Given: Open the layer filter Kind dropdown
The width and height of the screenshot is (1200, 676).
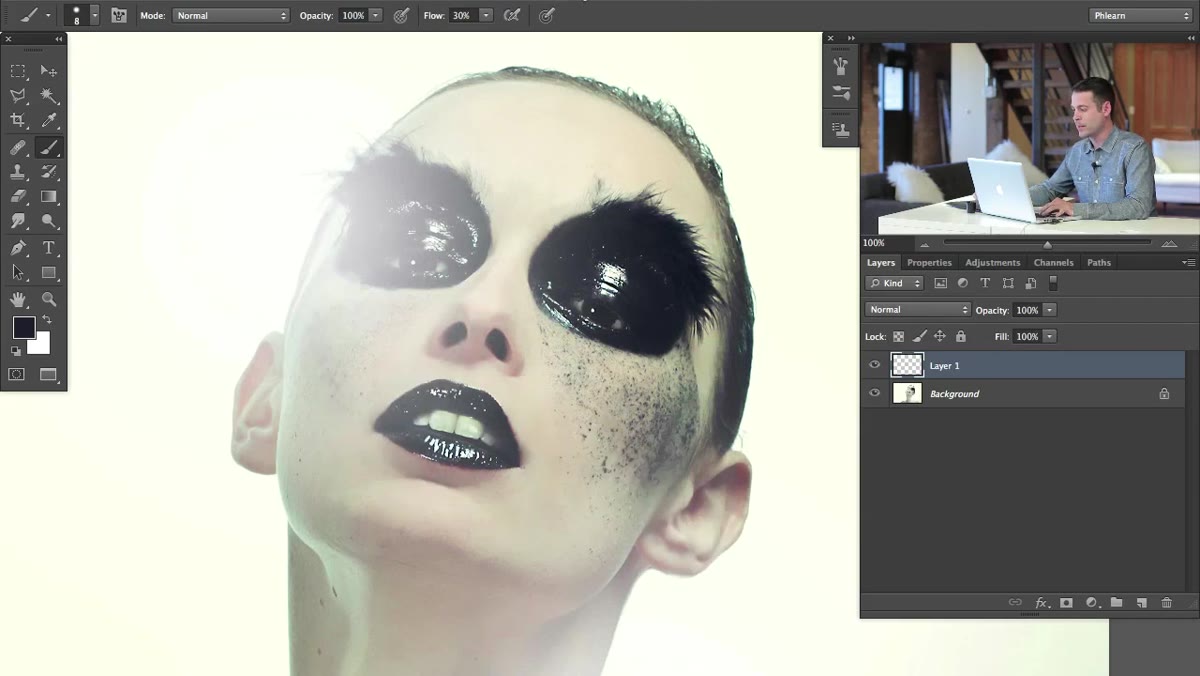Looking at the screenshot, I should click(894, 283).
